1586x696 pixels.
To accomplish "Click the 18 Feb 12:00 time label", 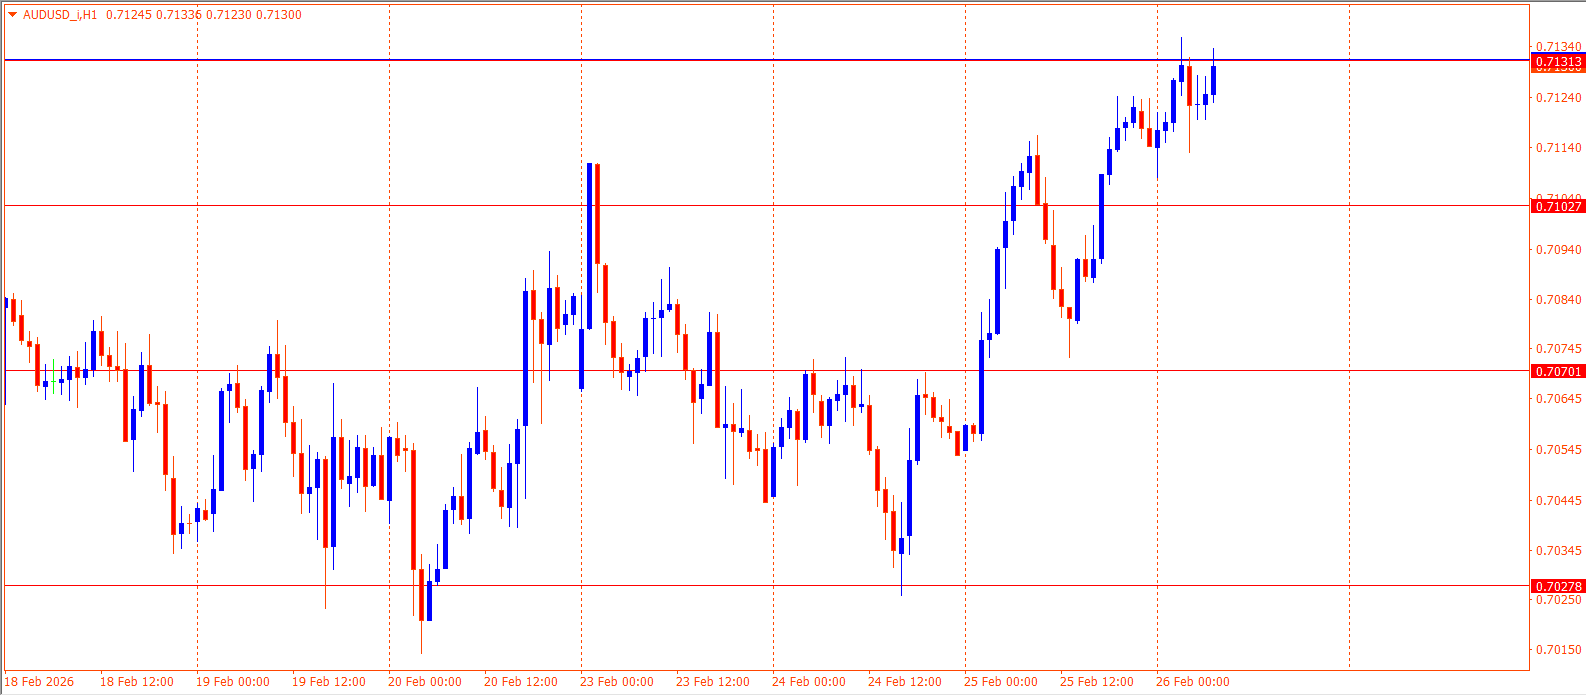I will tap(137, 682).
